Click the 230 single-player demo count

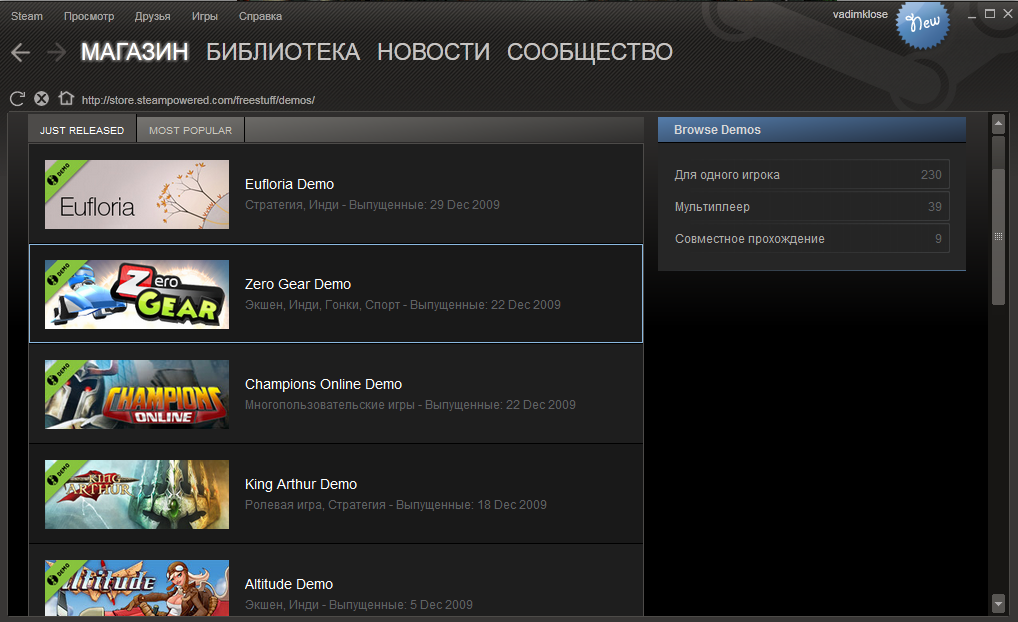tap(931, 175)
